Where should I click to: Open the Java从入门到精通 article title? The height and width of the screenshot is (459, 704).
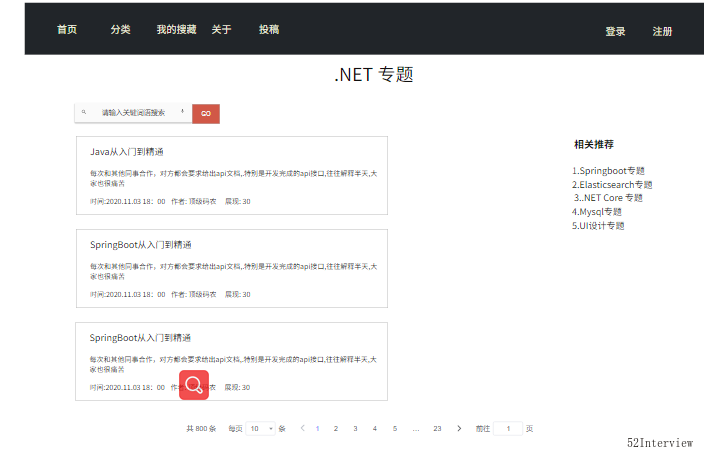pos(127,152)
